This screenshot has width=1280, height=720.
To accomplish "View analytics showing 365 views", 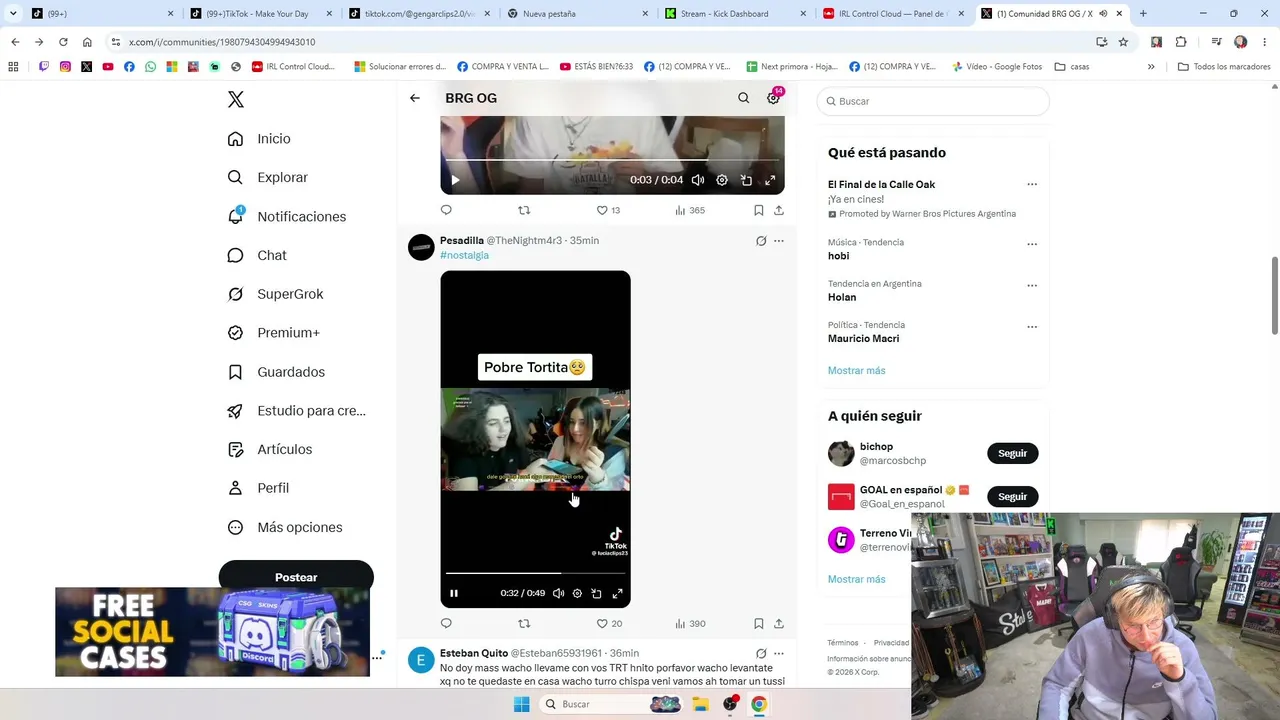I will tap(690, 210).
